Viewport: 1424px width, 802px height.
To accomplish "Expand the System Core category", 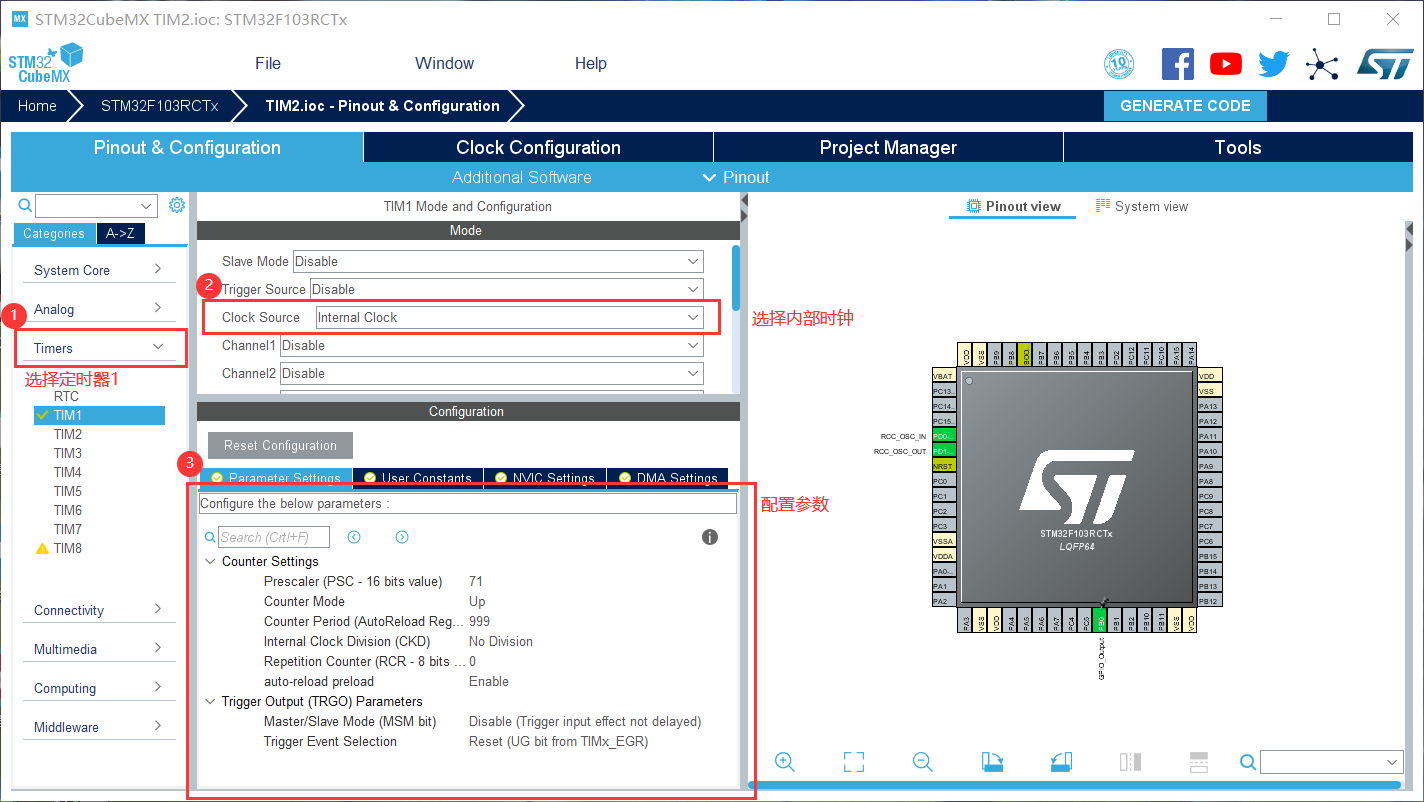I will (x=99, y=270).
